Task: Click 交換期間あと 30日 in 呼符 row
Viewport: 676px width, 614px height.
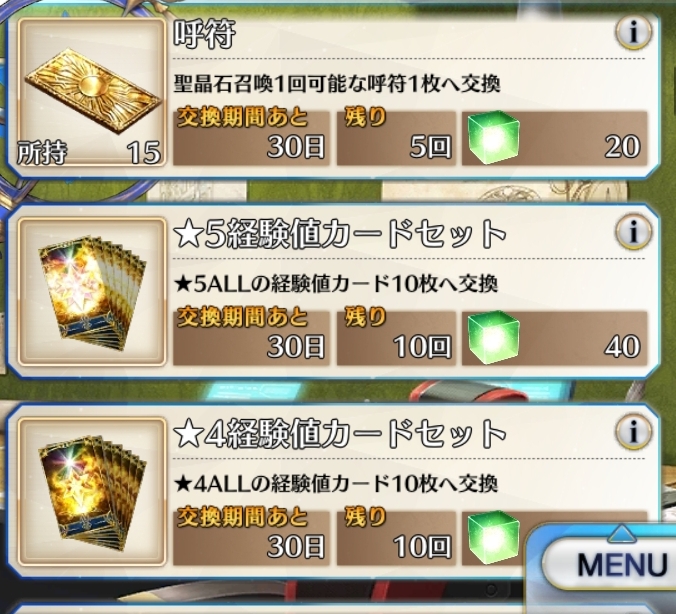Action: coord(251,138)
